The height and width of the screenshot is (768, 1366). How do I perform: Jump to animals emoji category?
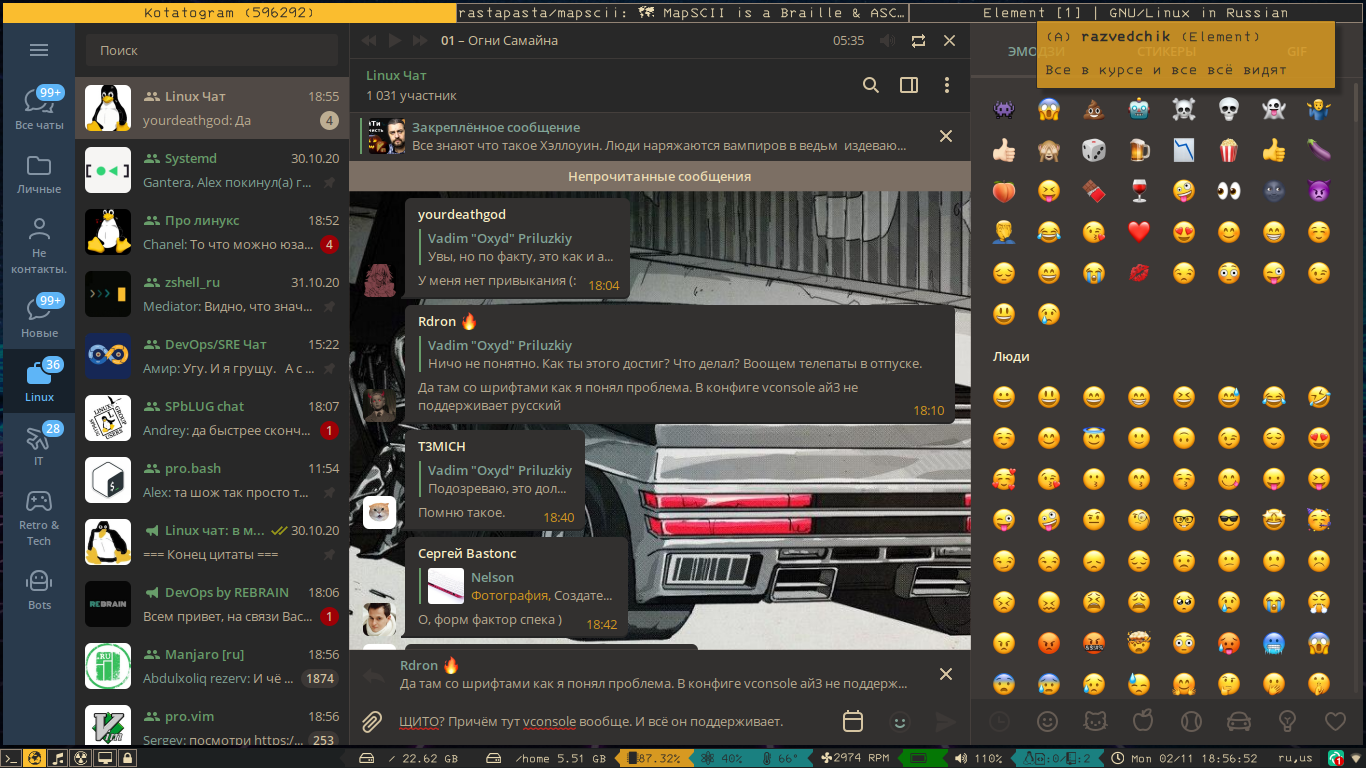1095,721
